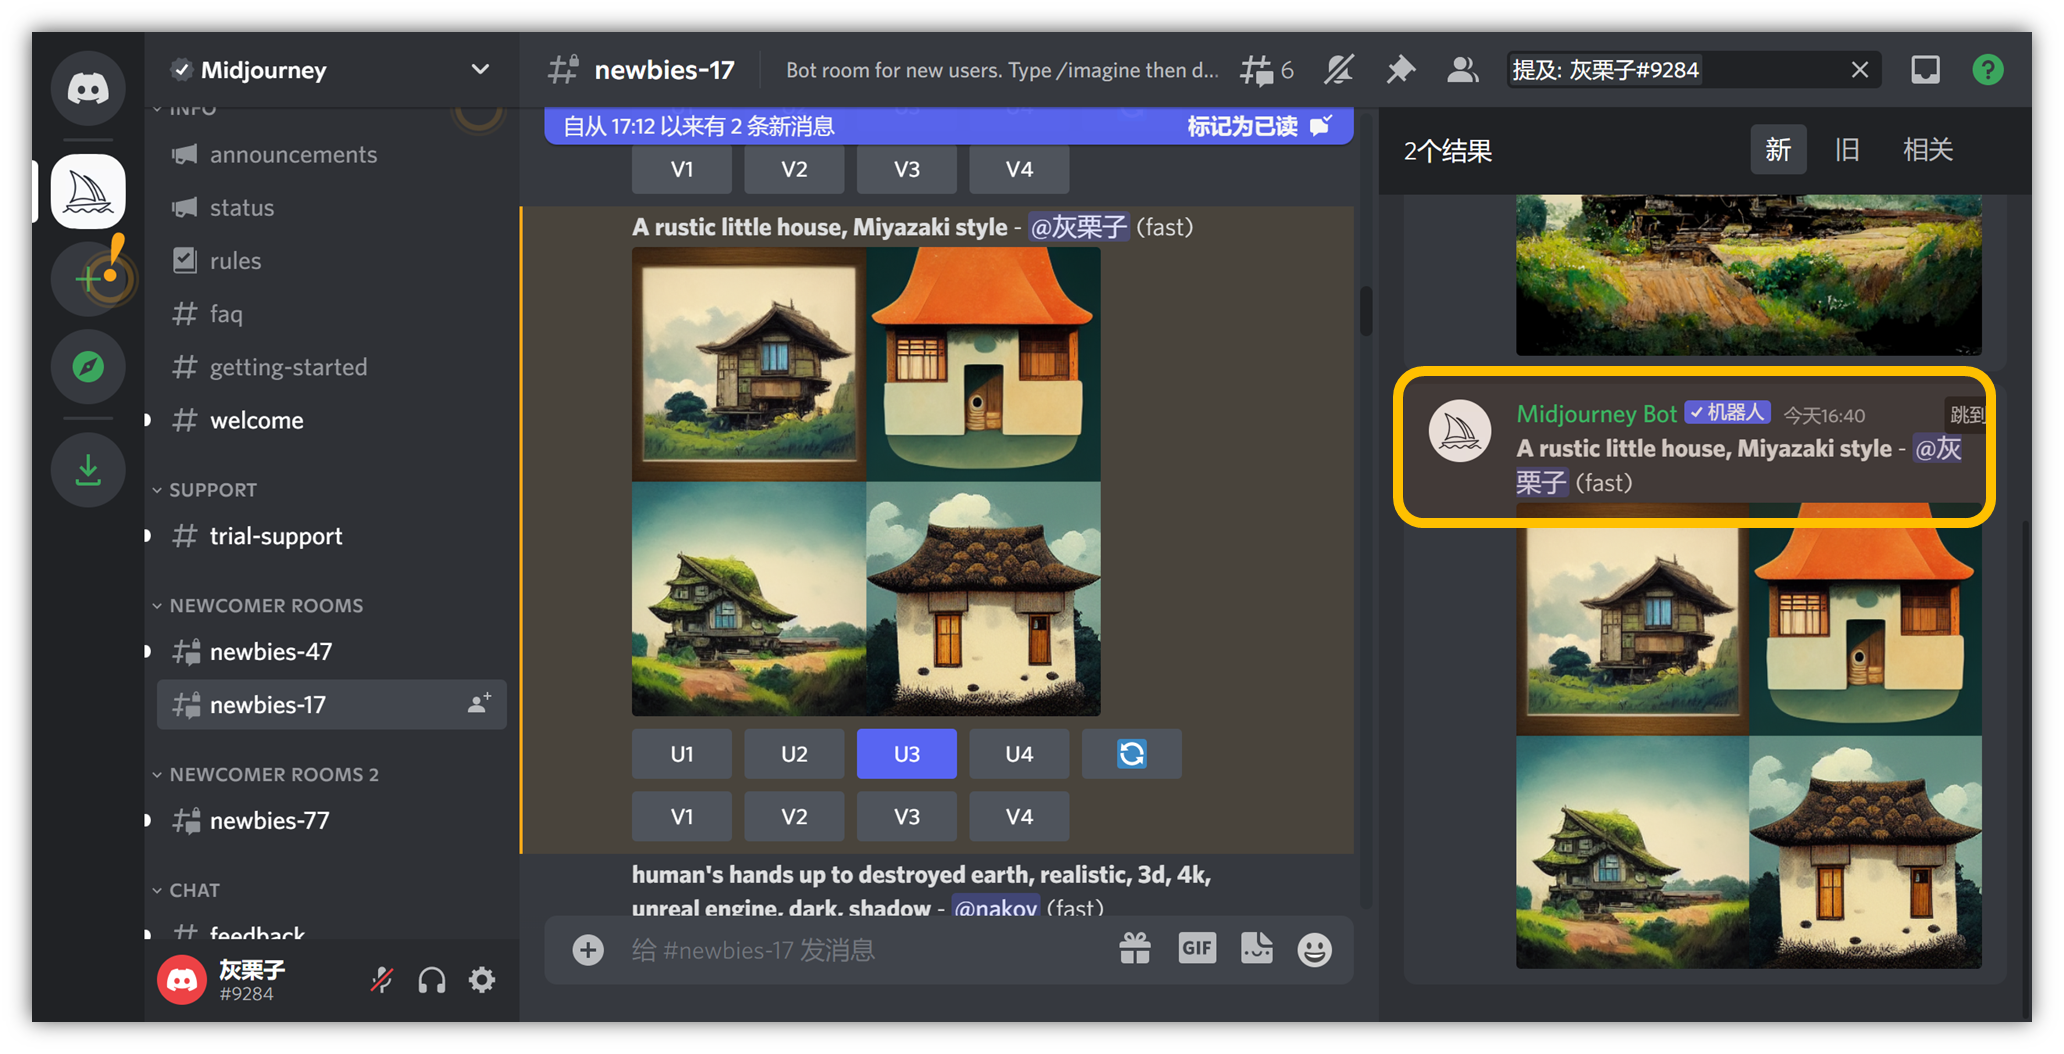Open Discord home direct messages icon
The image size is (2064, 1054).
point(88,89)
